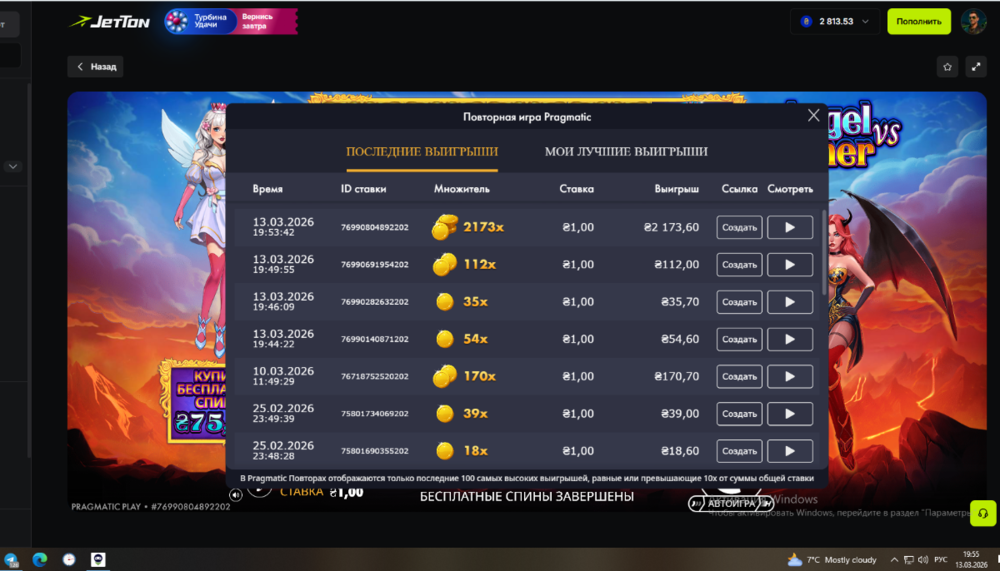Click the Turbina Udachi wheel banner
1000x571 pixels.
click(x=229, y=21)
